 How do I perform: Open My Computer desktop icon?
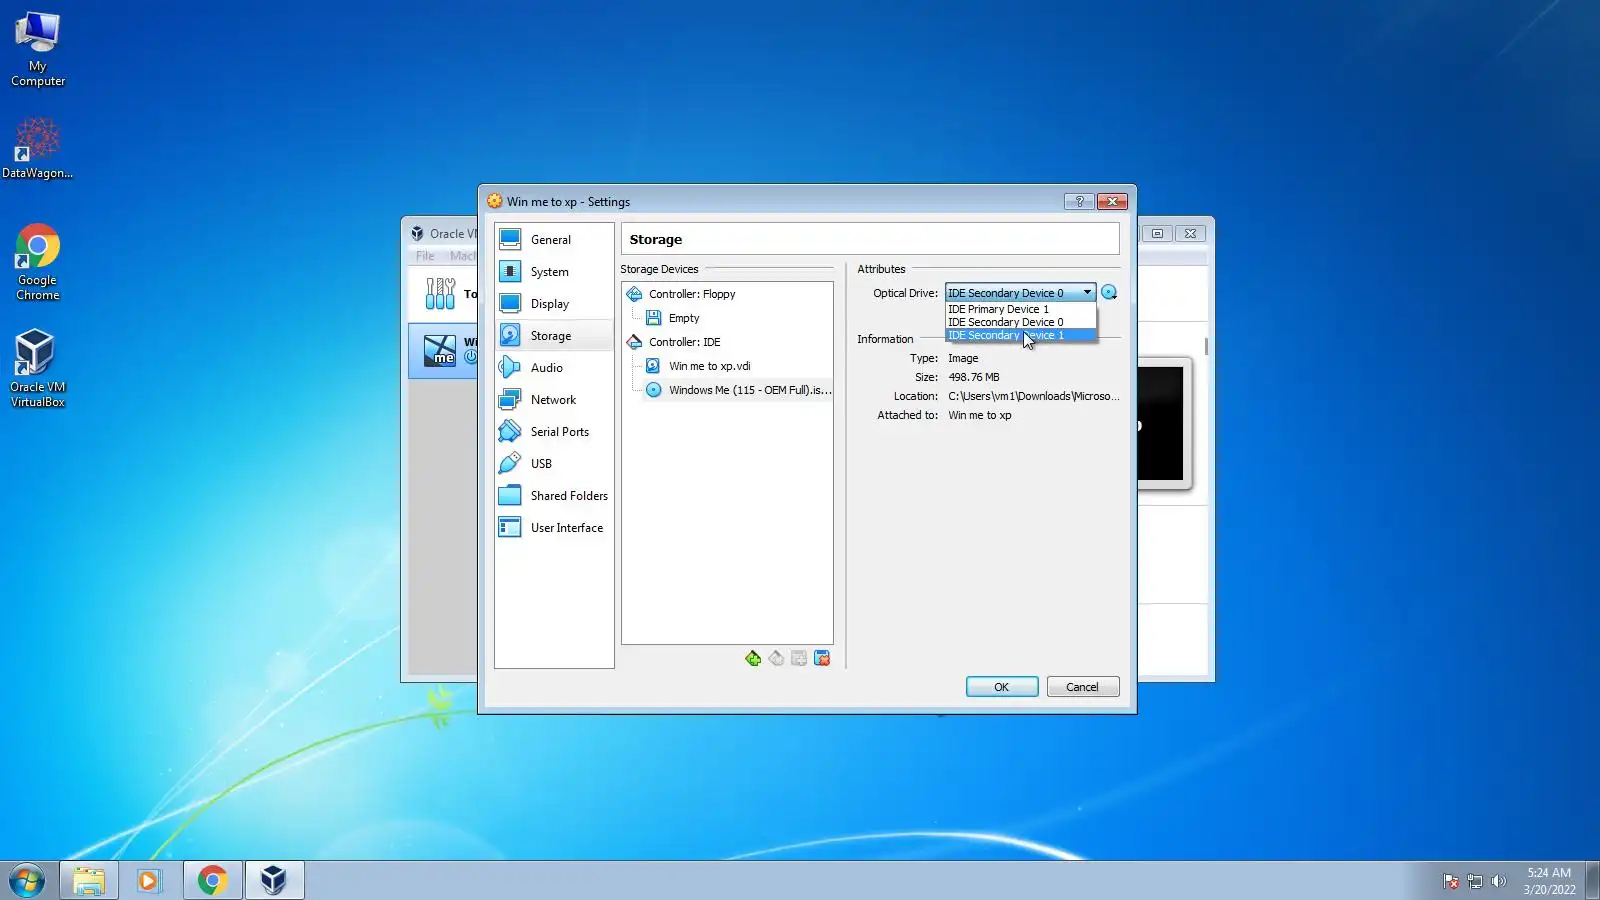38,50
